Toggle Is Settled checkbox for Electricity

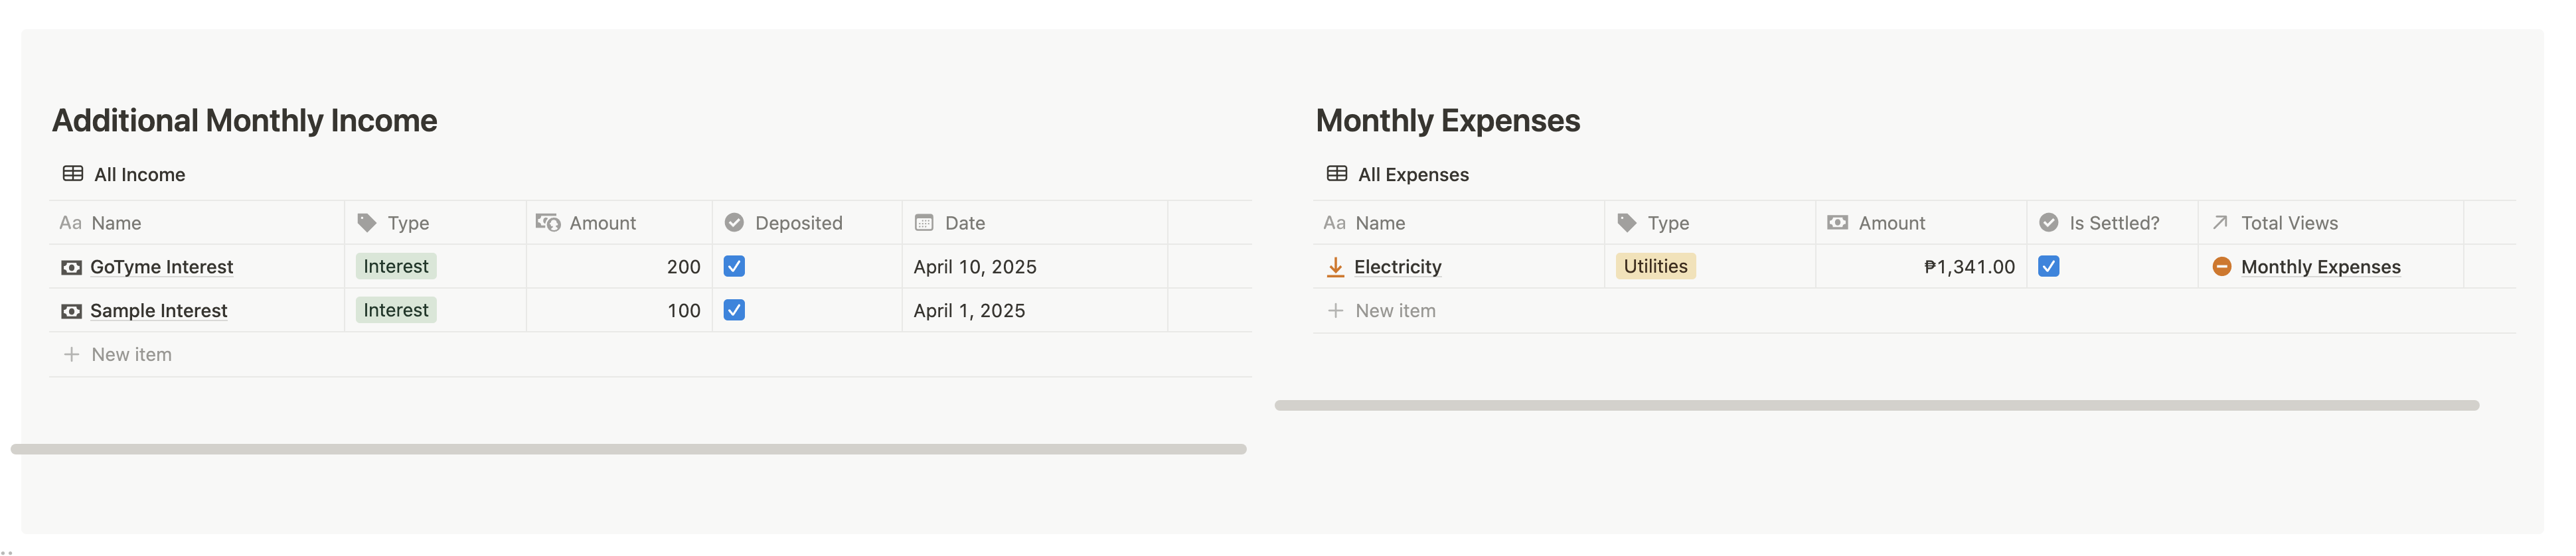(2048, 266)
